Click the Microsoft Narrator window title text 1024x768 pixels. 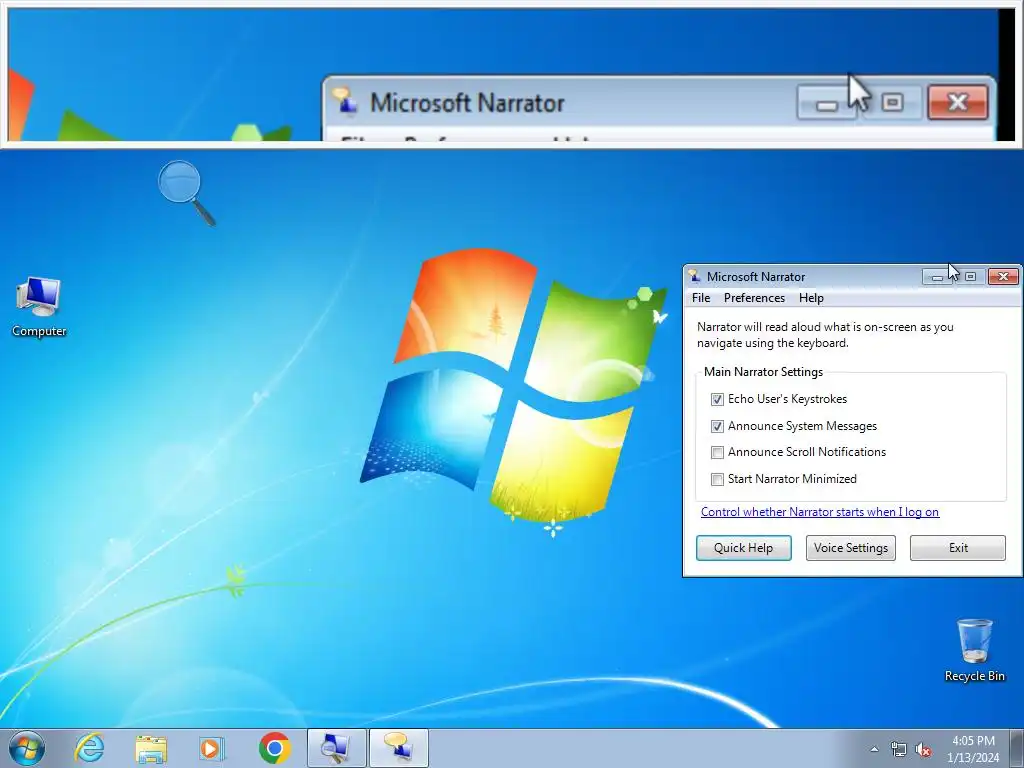tap(756, 277)
